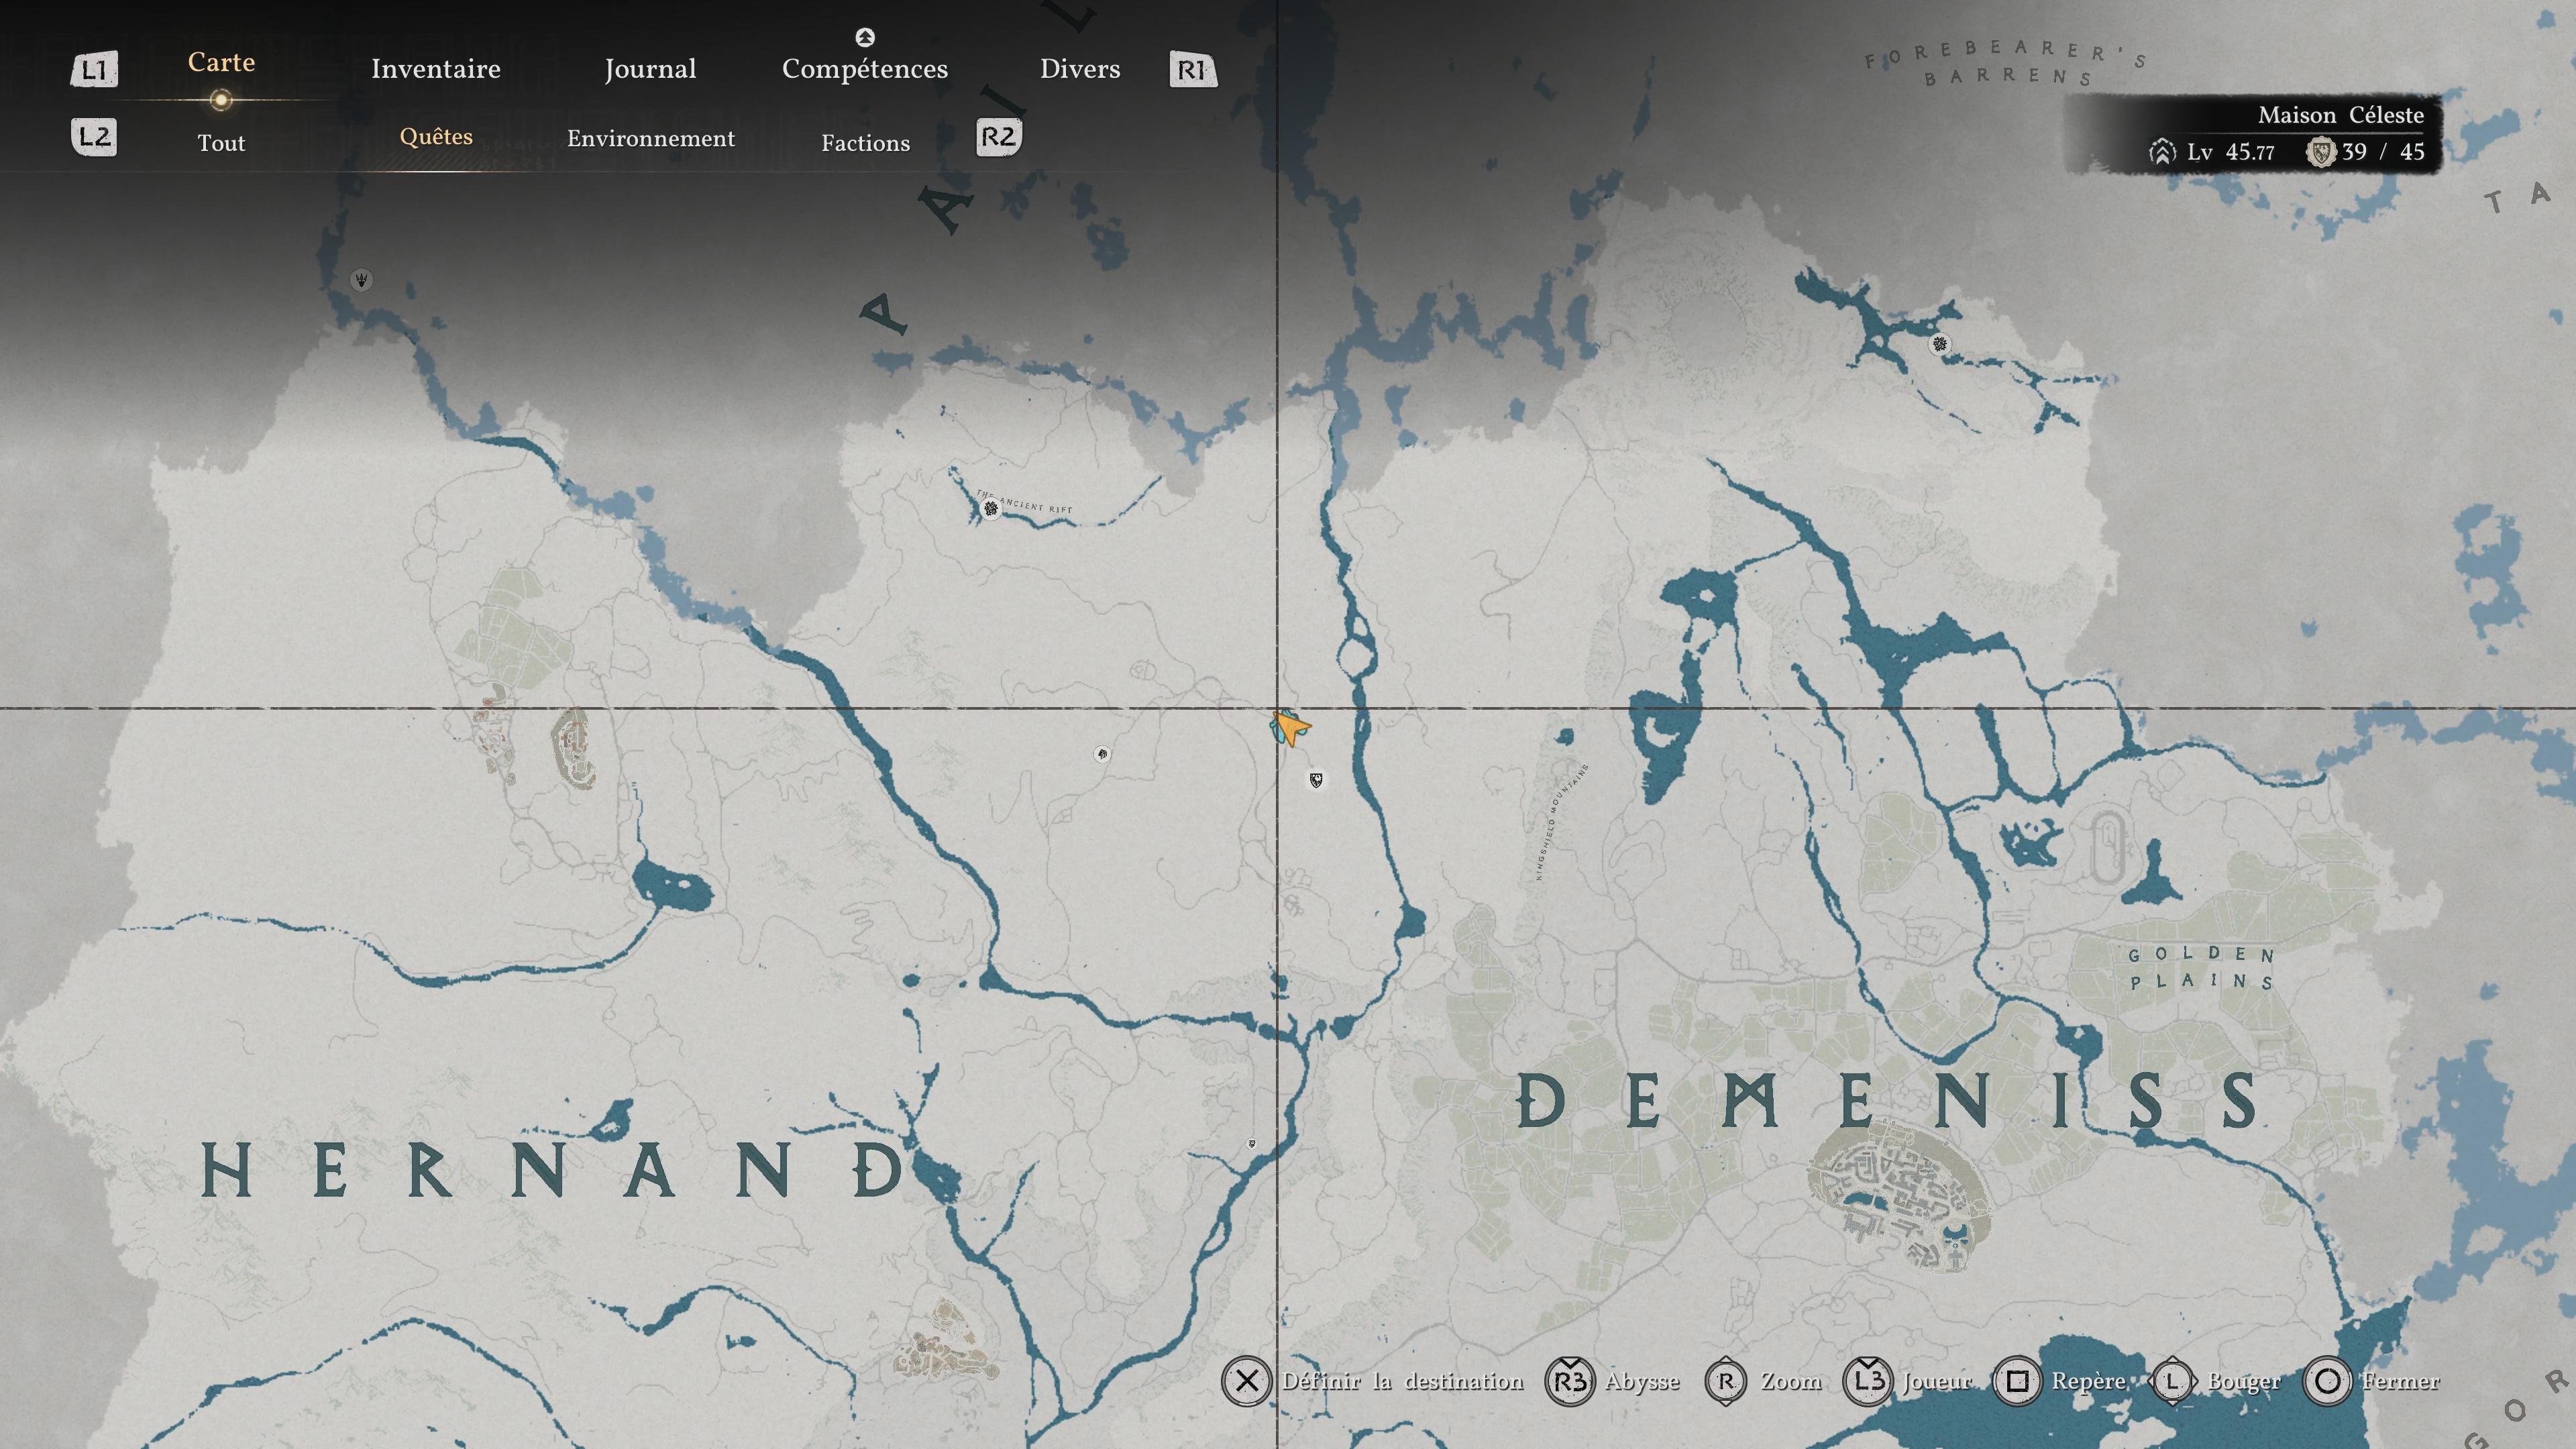Click Fermer to close the map
The image size is (2576, 1449).
pyautogui.click(x=2400, y=1381)
